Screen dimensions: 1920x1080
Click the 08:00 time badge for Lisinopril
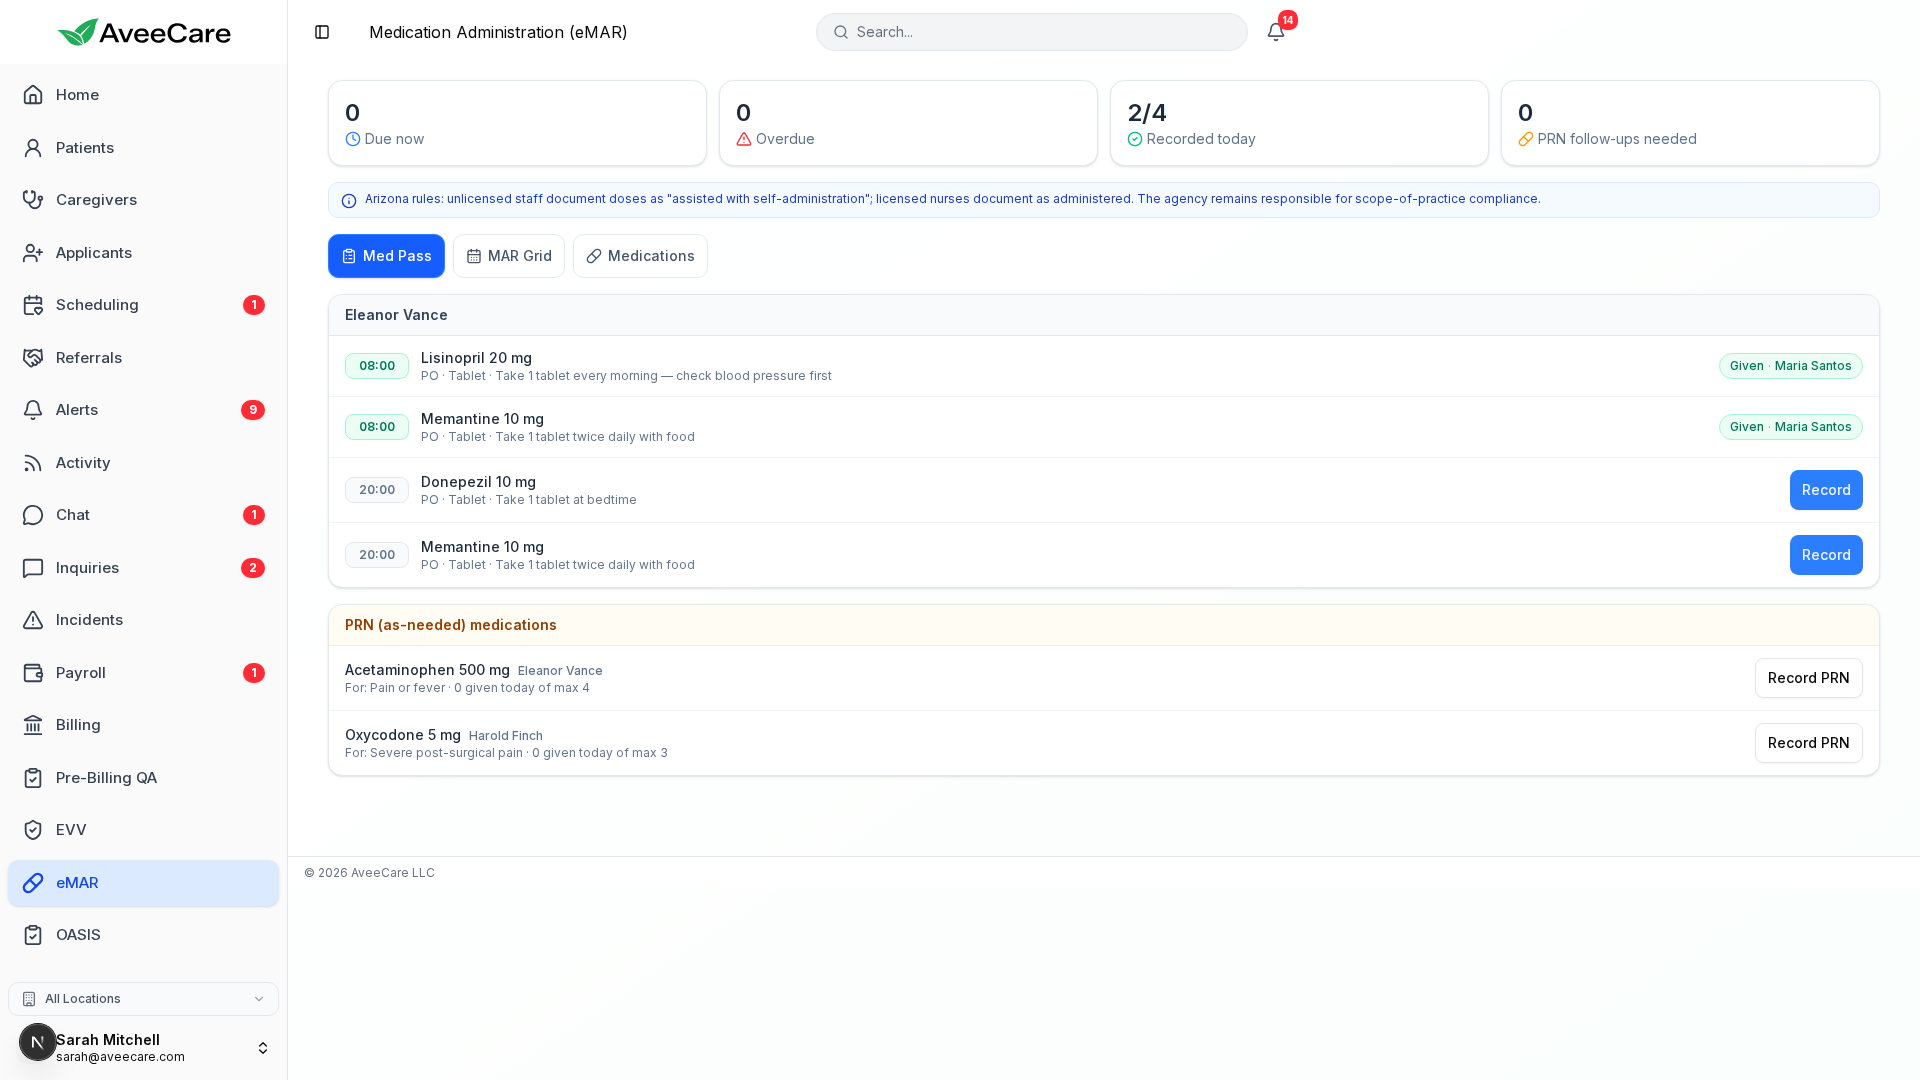tap(377, 366)
